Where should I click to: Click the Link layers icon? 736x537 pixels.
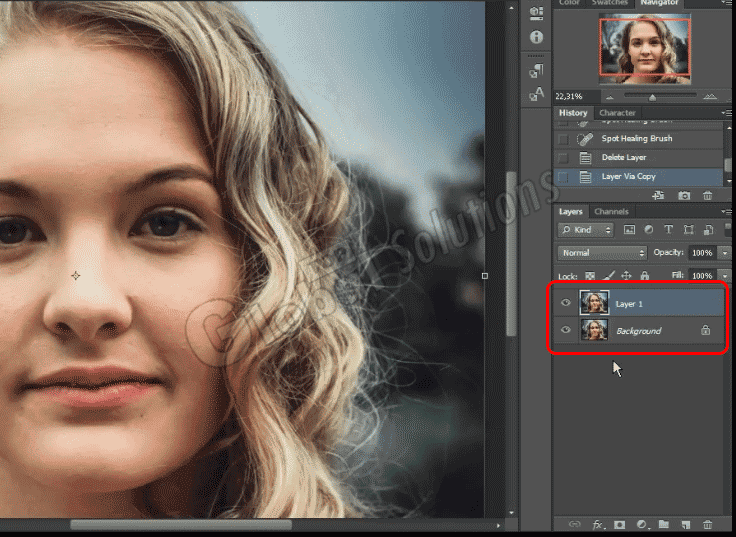(575, 524)
